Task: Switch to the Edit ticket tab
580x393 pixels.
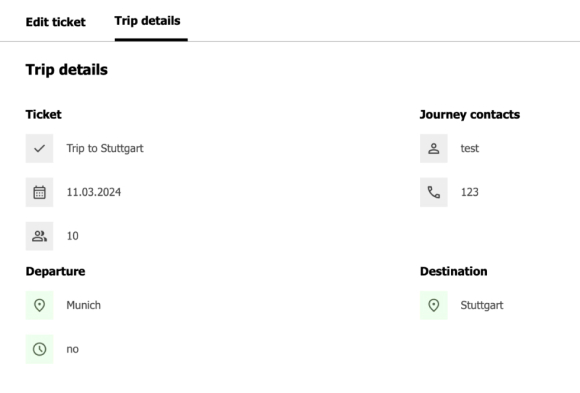Action: (x=55, y=22)
